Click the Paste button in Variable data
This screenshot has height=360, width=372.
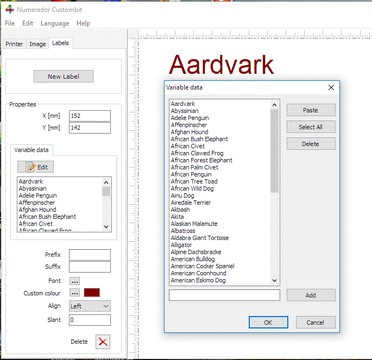pyautogui.click(x=311, y=110)
